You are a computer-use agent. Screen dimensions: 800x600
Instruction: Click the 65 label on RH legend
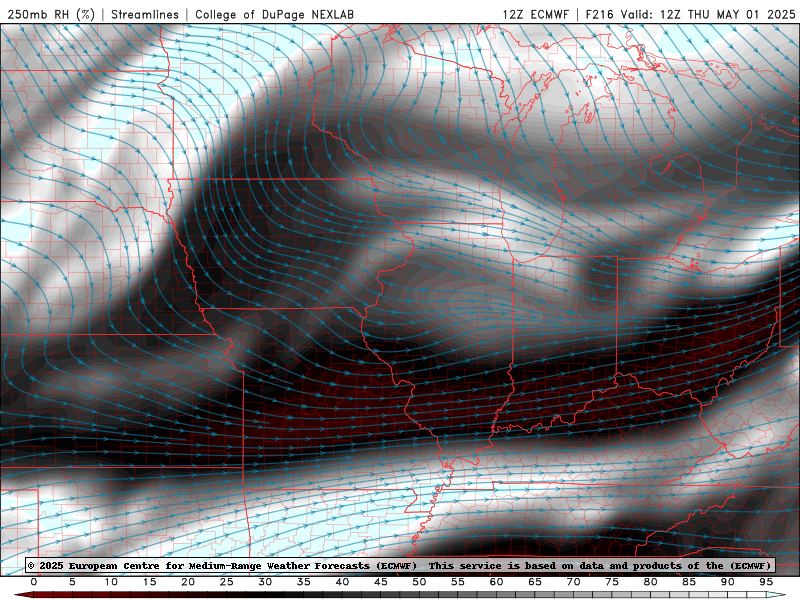pos(535,582)
